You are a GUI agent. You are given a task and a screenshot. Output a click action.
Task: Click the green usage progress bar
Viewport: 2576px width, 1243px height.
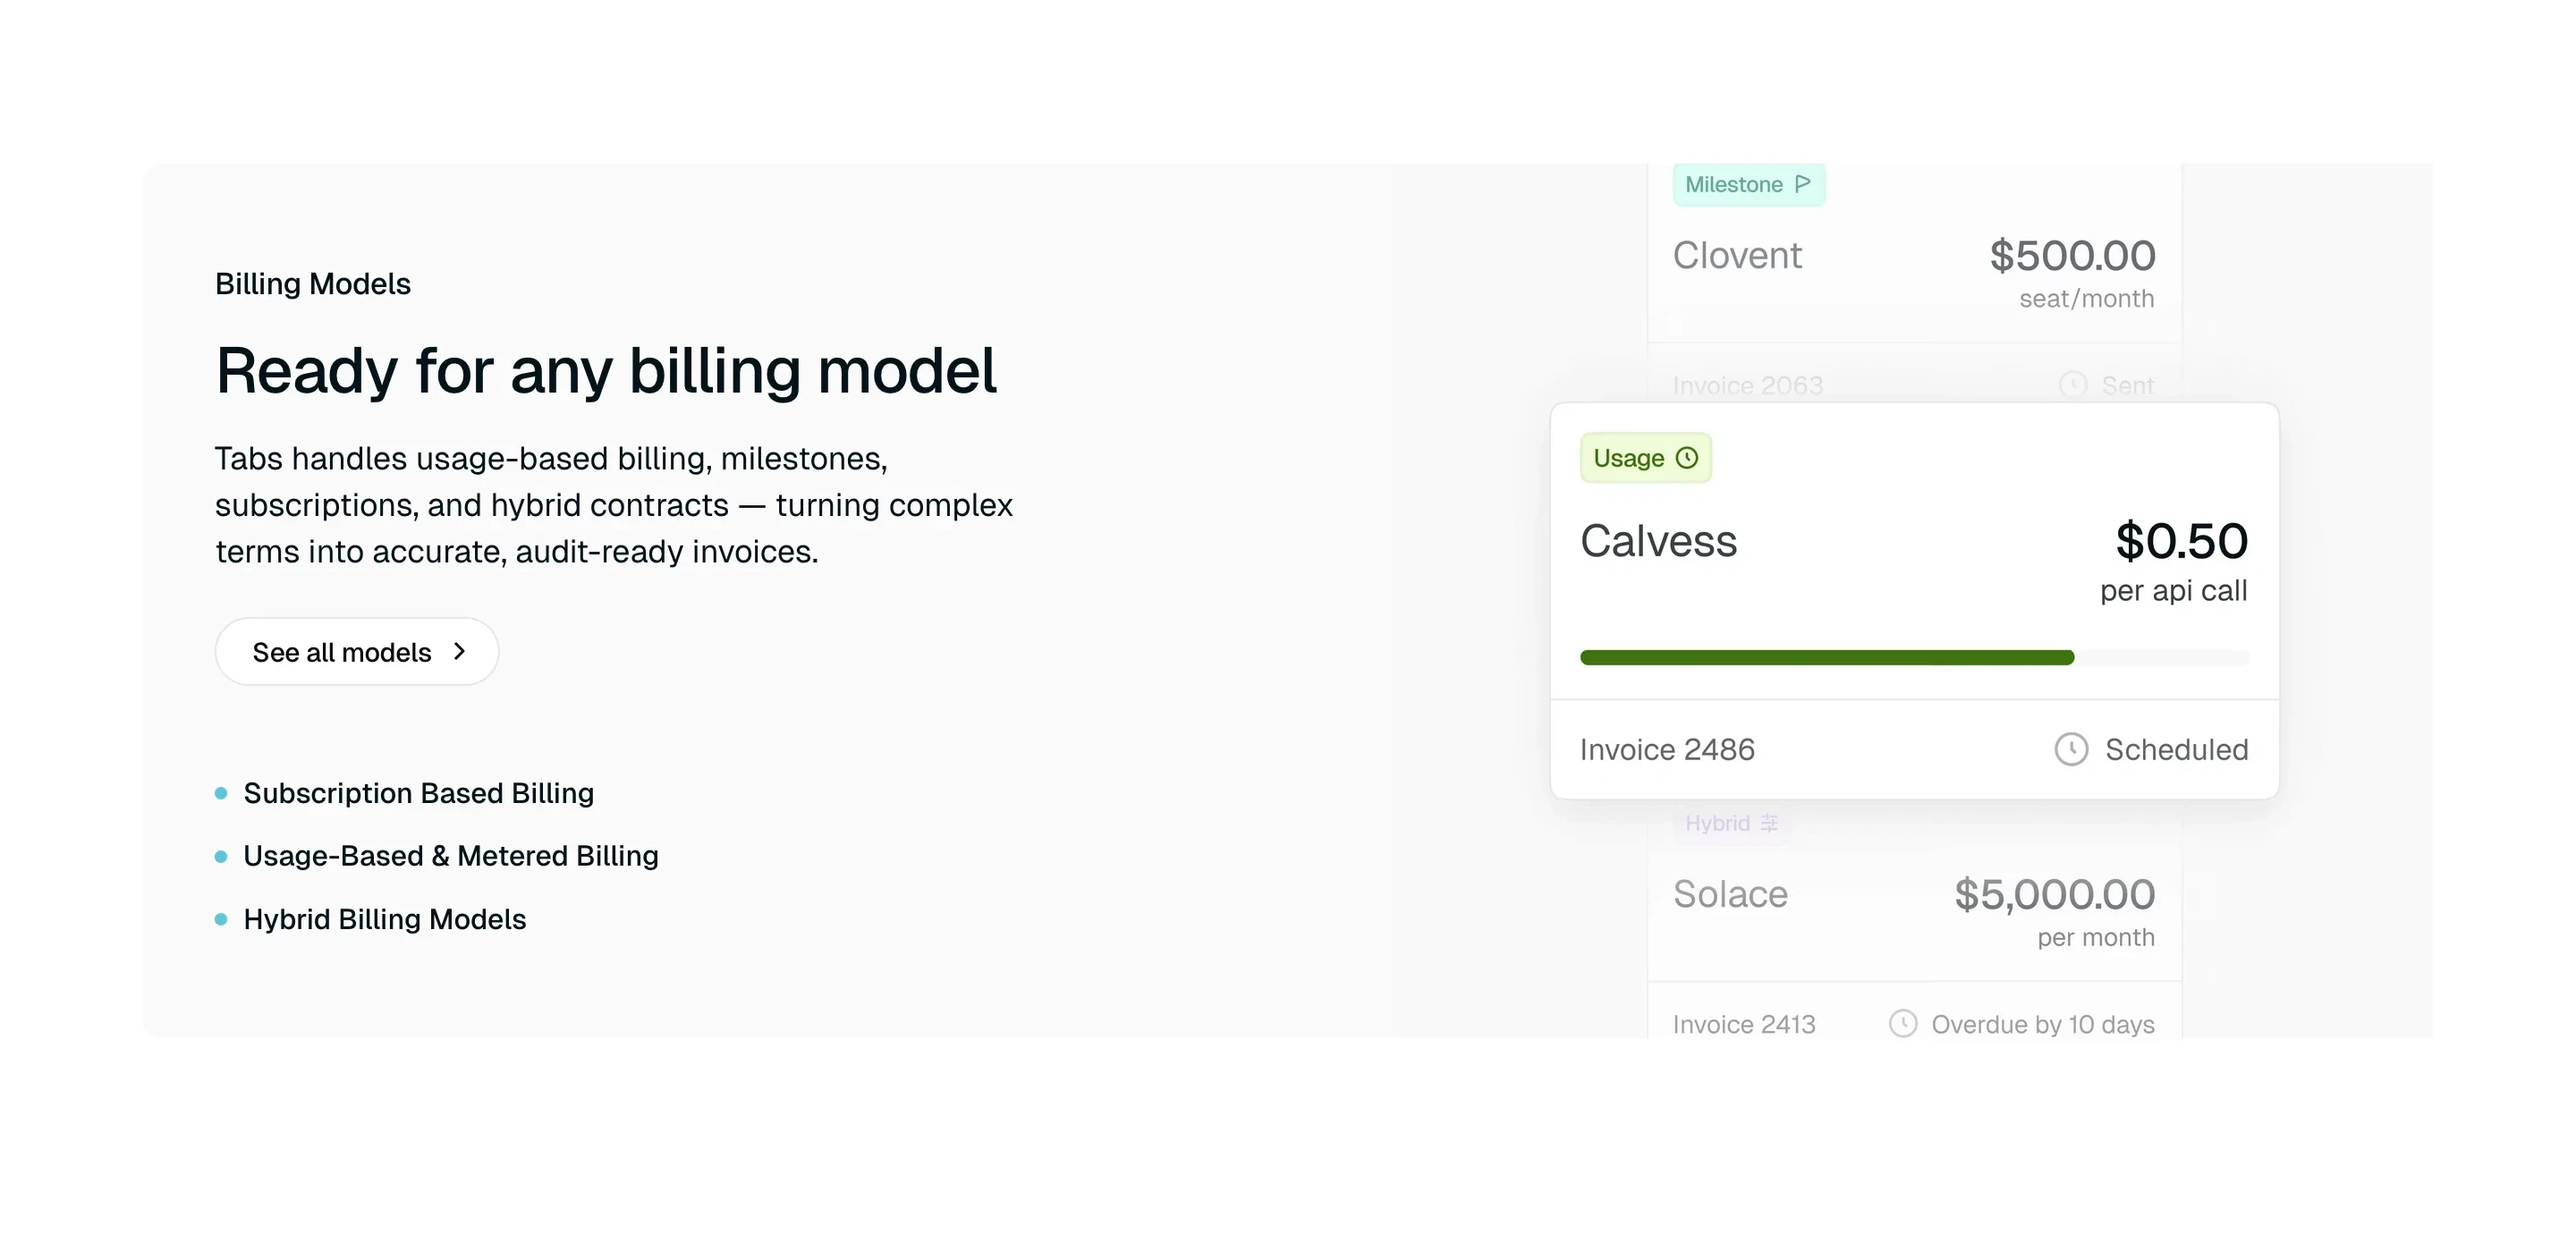pos(1827,657)
